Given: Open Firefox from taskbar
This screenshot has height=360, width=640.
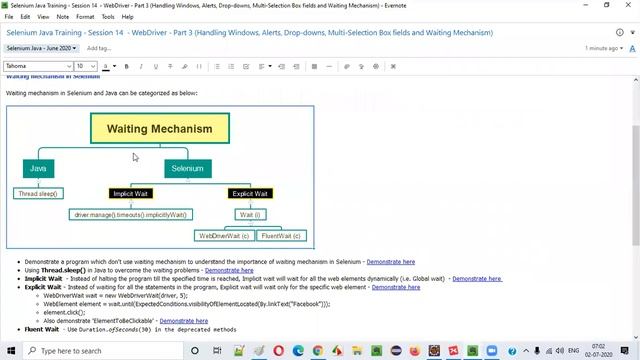Looking at the screenshot, I should pyautogui.click(x=414, y=351).
